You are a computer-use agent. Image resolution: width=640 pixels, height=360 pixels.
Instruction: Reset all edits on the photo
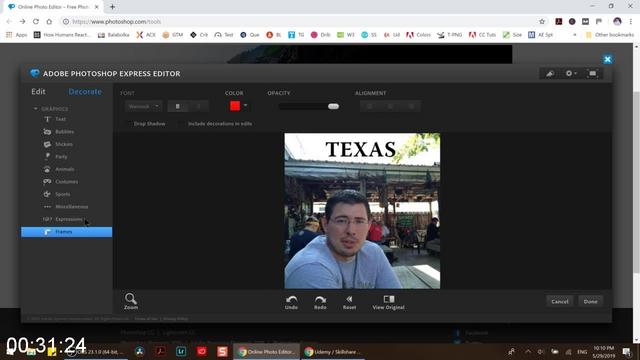[349, 302]
